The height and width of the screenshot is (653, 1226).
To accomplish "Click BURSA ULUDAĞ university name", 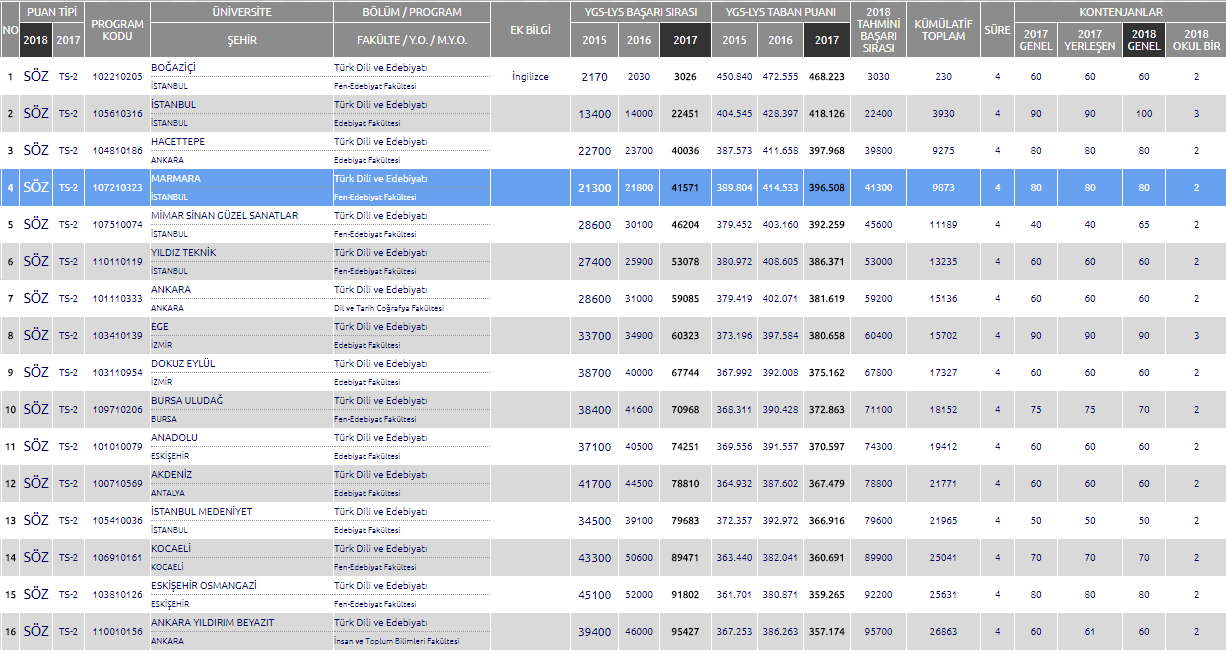I will pos(187,401).
